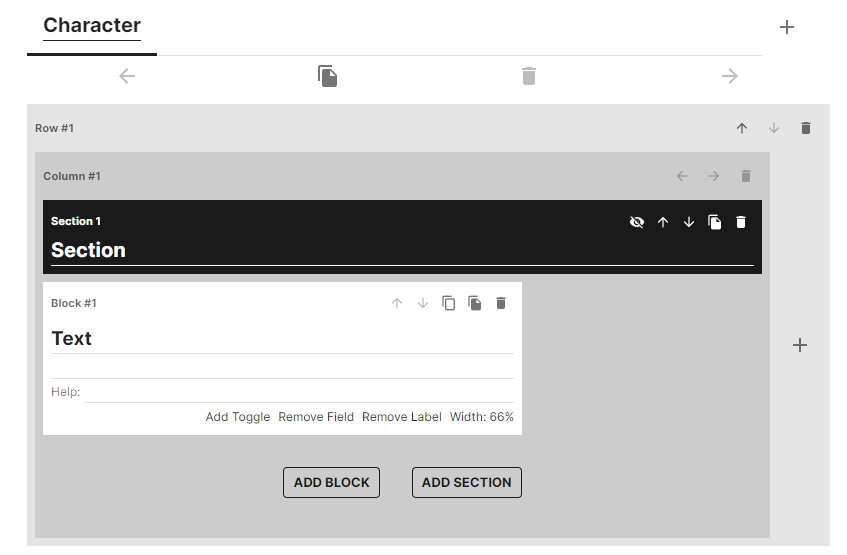Click the empty field under Text label
The image size is (847, 555).
pos(283,369)
